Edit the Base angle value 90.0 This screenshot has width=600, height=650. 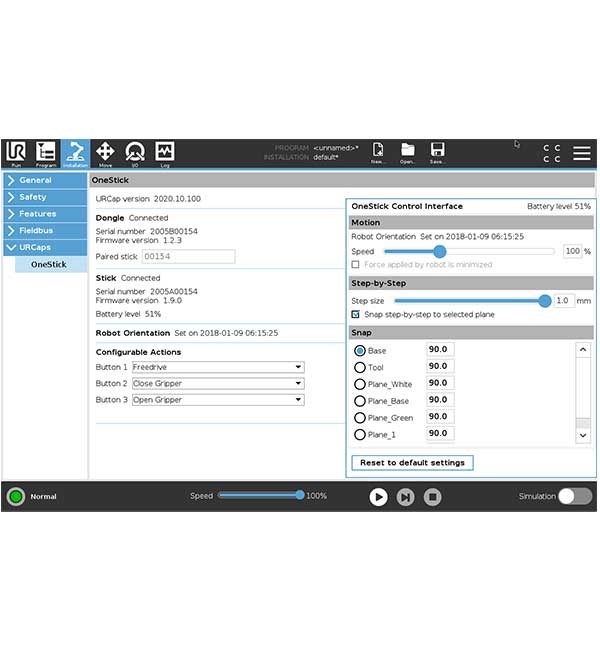[440, 349]
